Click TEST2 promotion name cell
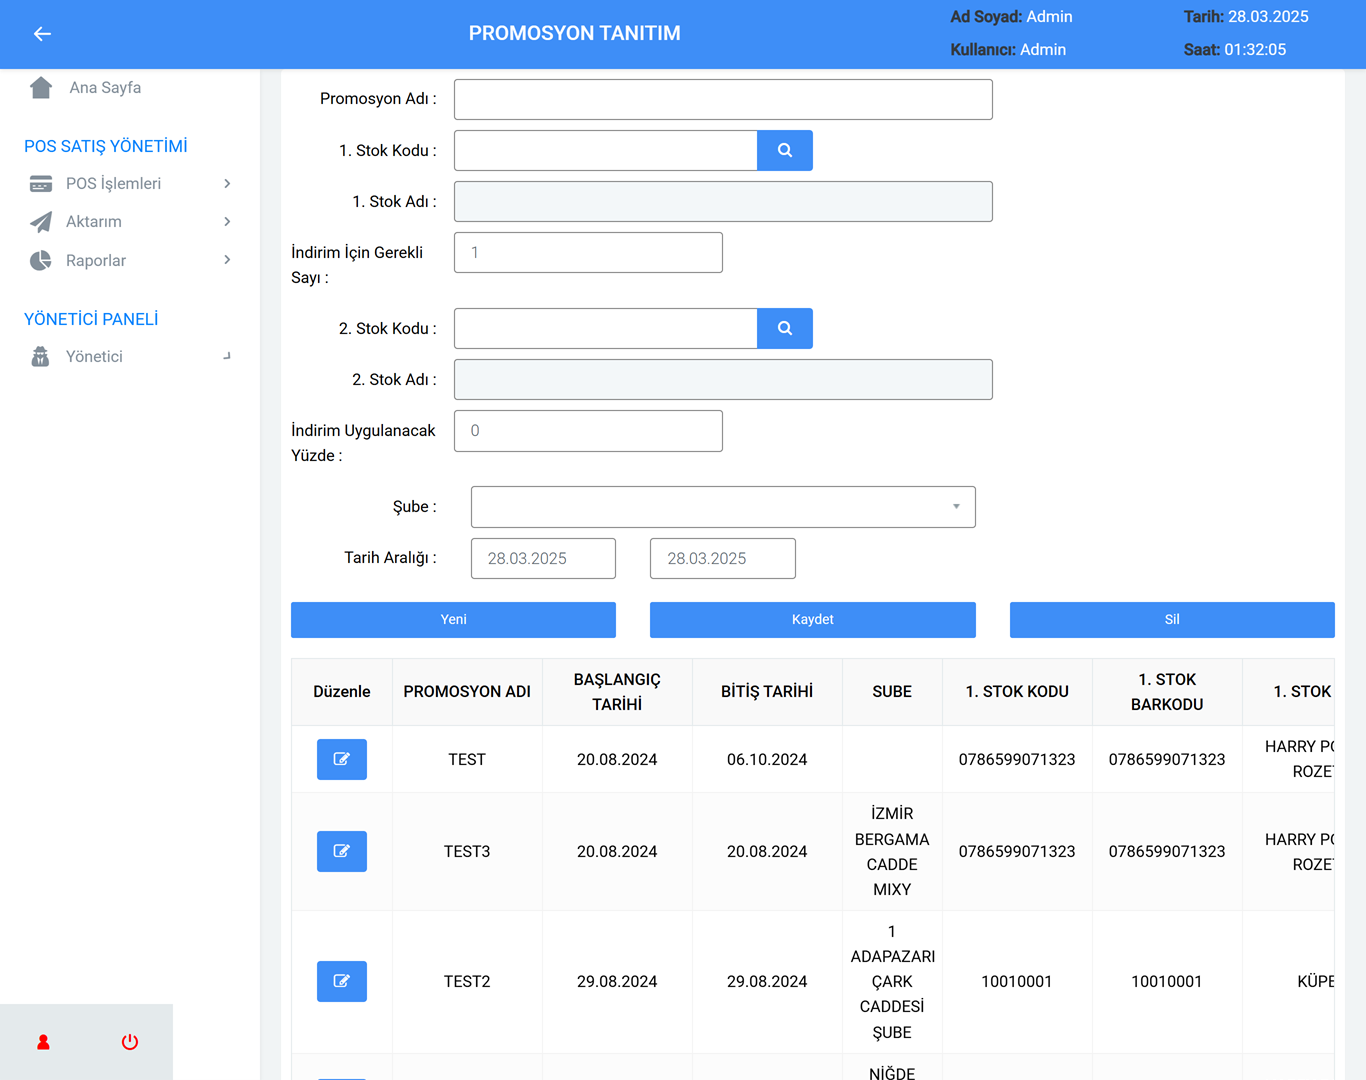The height and width of the screenshot is (1080, 1366). [x=467, y=982]
